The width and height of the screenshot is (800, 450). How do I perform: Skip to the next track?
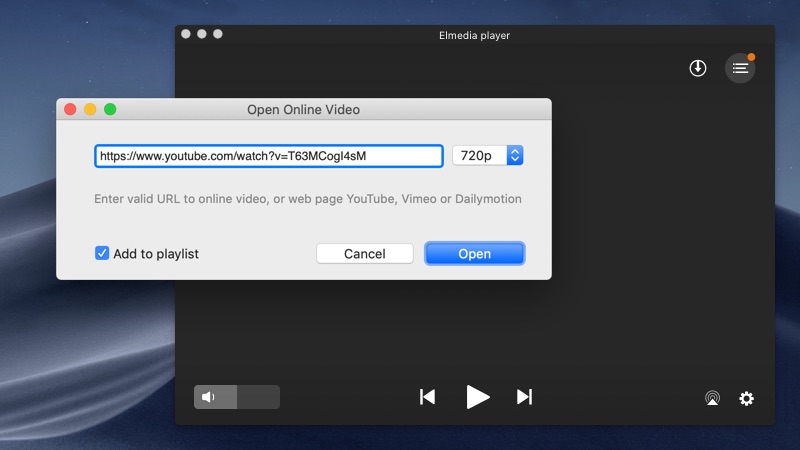point(524,397)
